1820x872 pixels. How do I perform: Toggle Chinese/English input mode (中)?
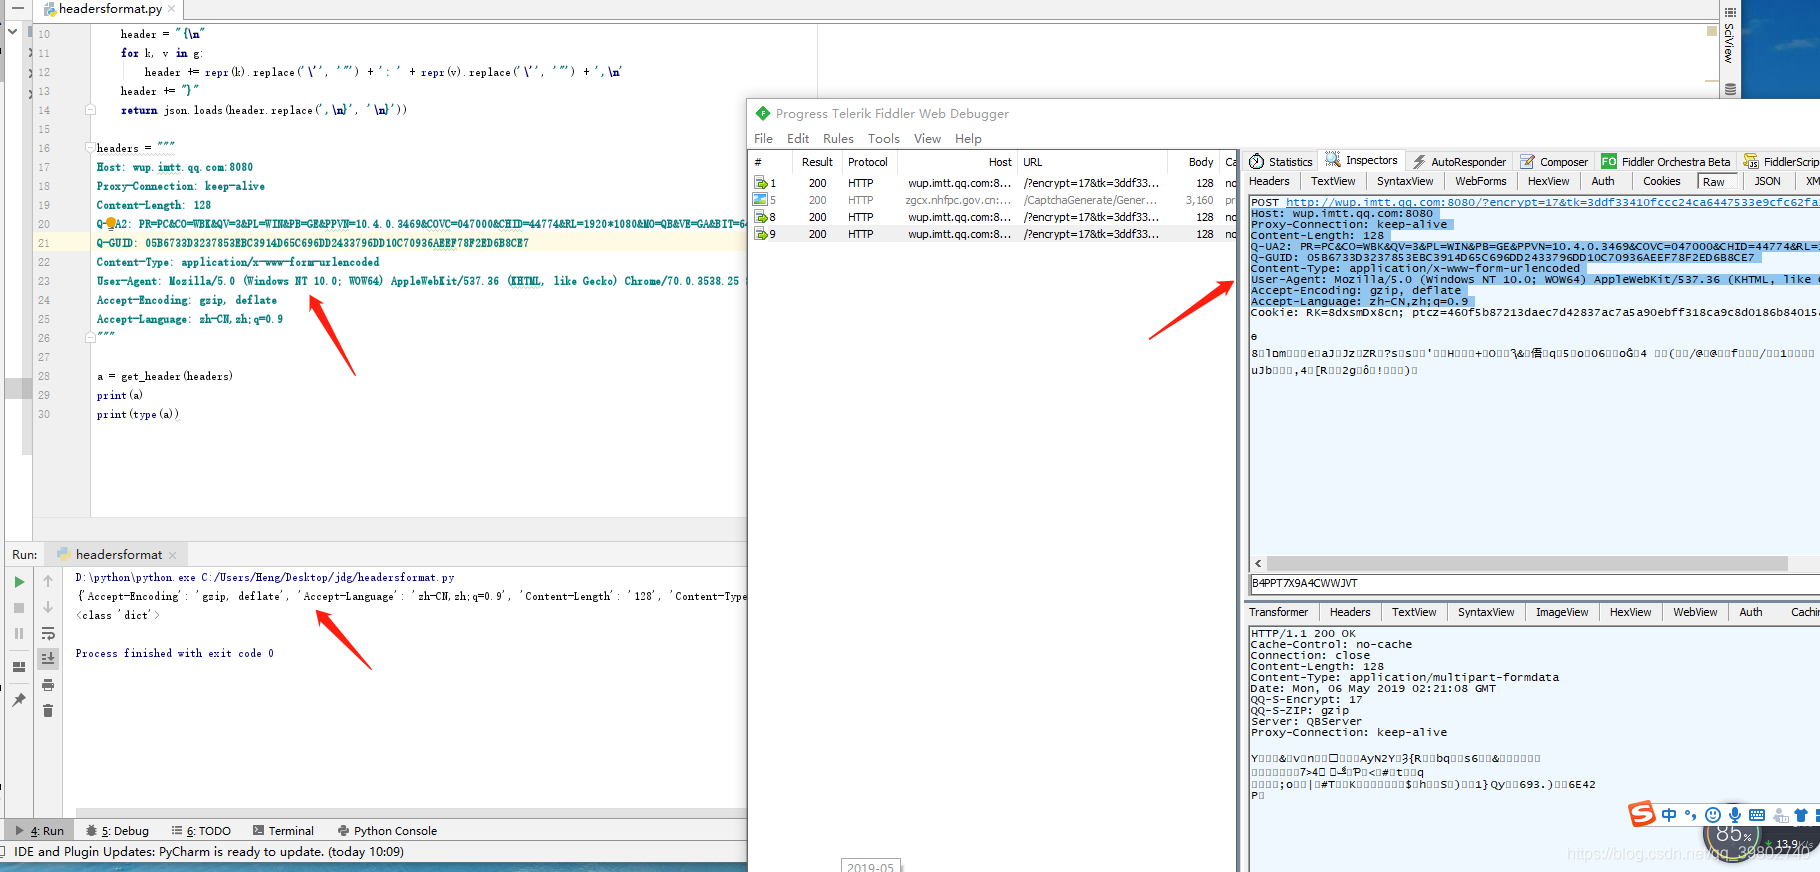pos(1669,815)
